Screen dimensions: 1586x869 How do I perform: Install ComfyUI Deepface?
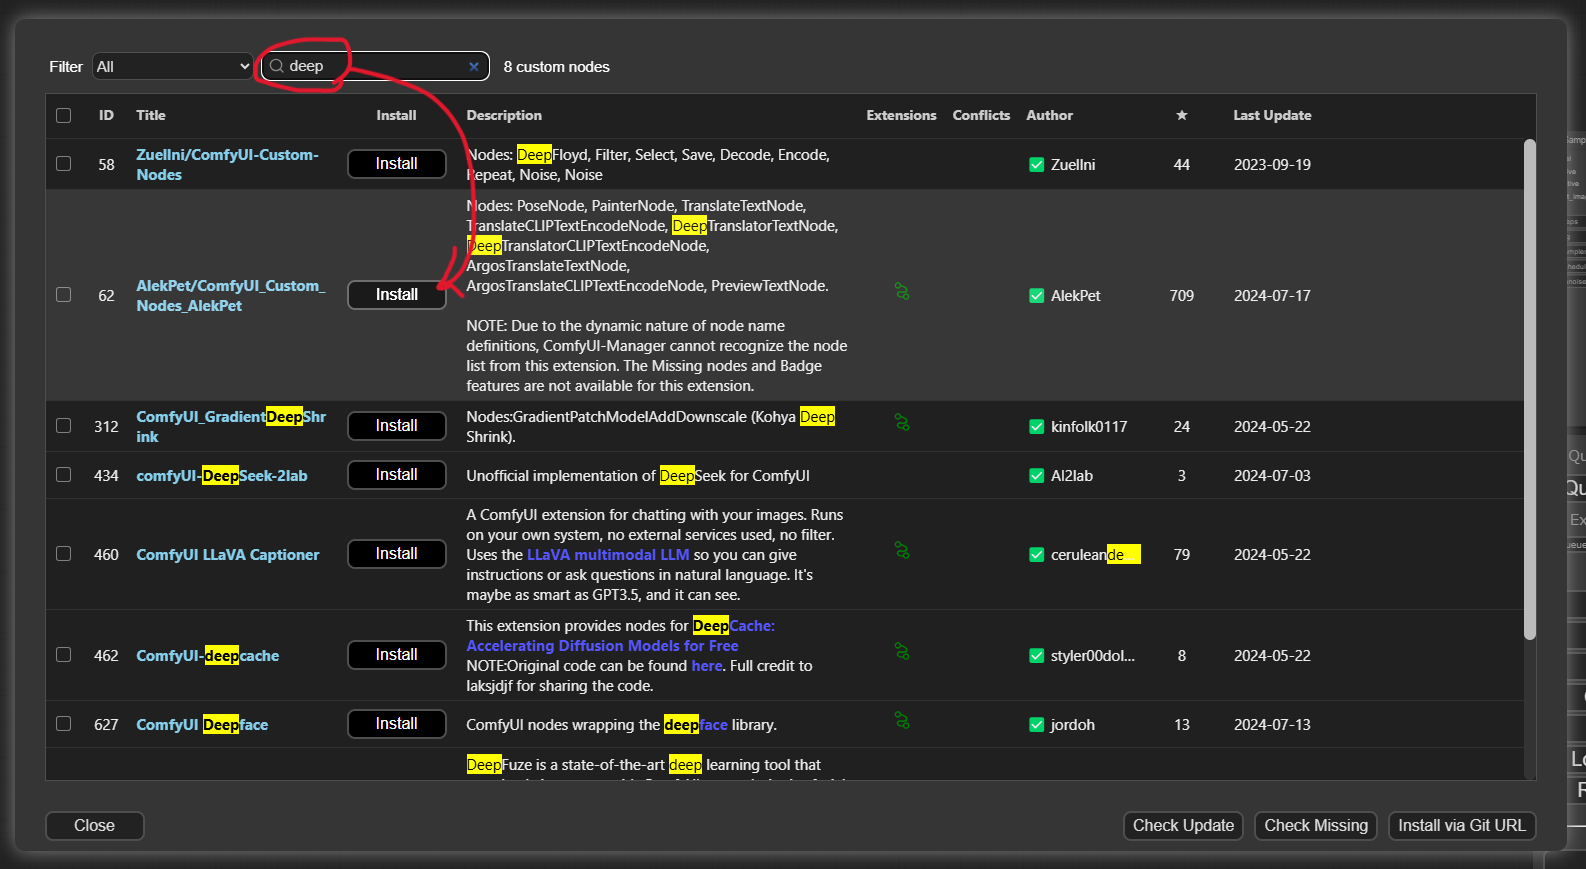pos(397,724)
